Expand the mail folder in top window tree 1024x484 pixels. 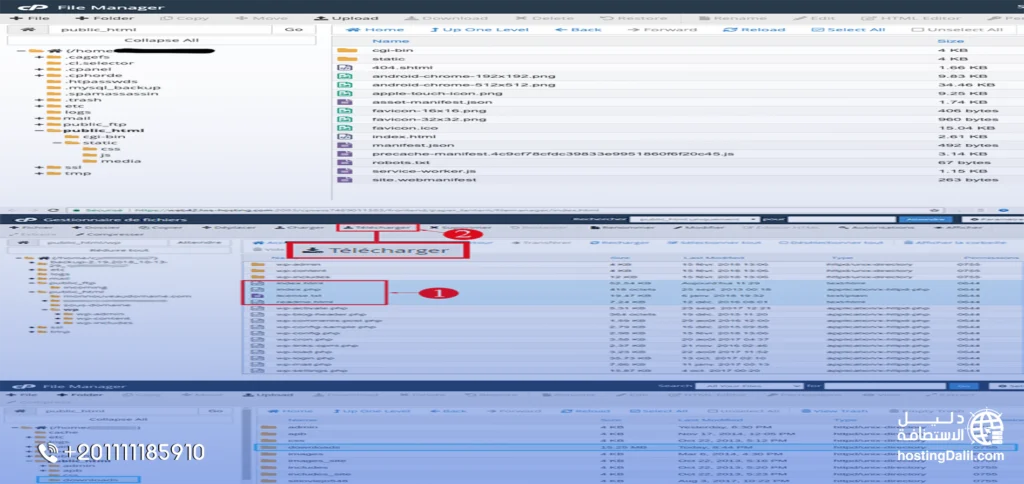coord(40,118)
